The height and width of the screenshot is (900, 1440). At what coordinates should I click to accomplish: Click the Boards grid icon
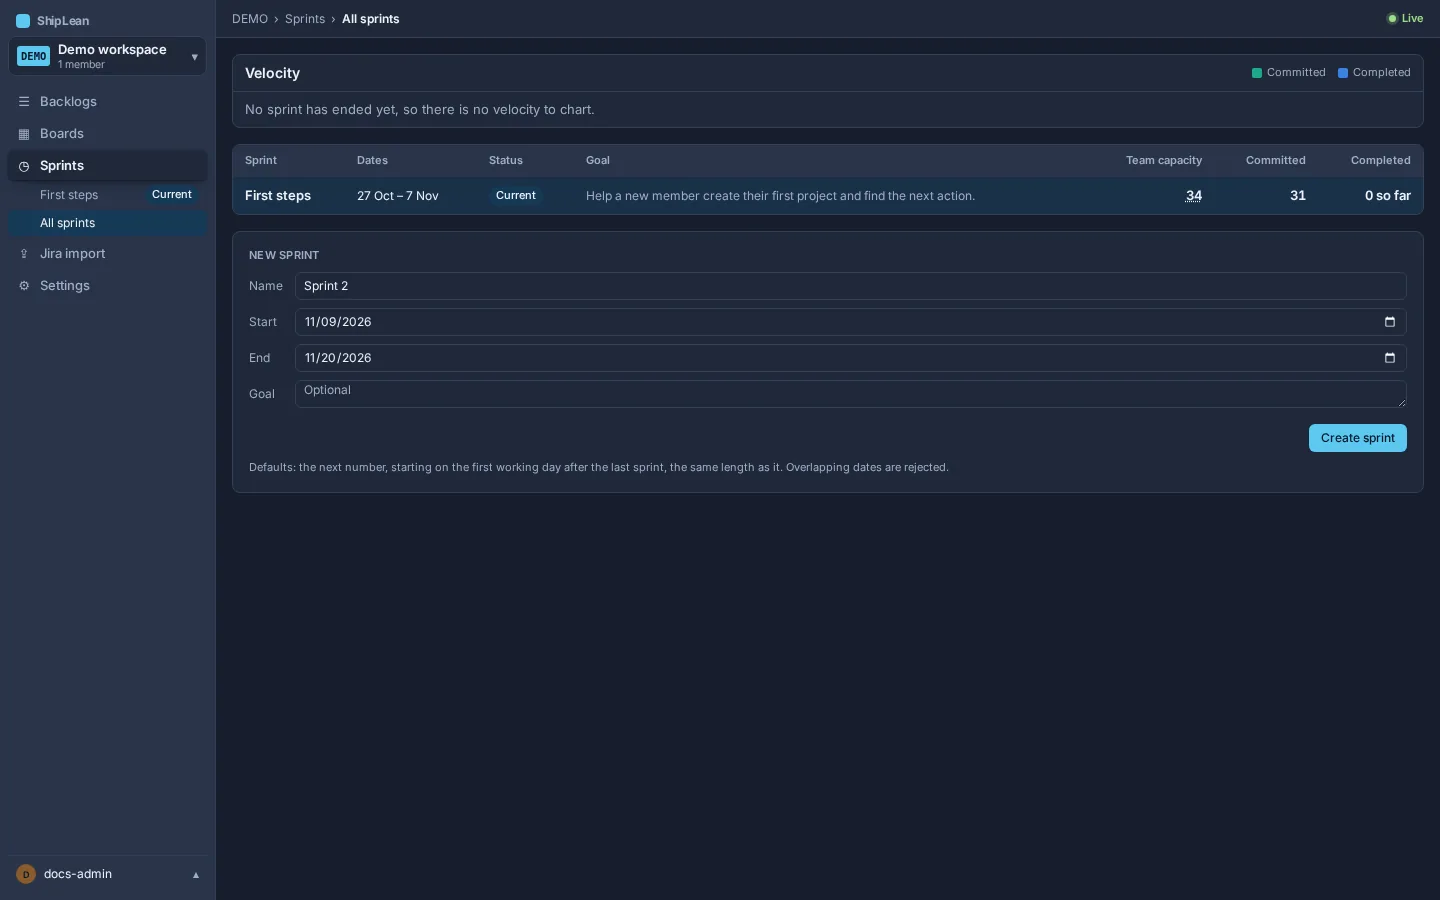coord(24,134)
